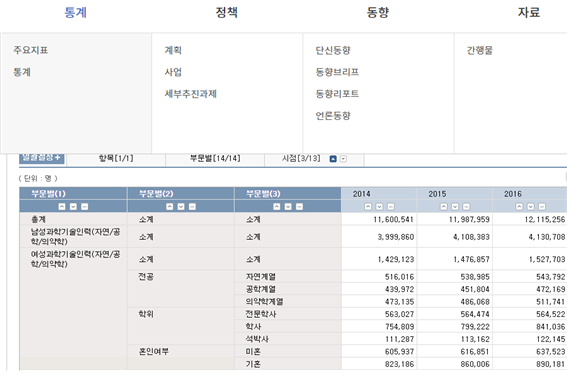Click the 혼인여부 category cell
Screen dimensions: 567x375
click(154, 351)
